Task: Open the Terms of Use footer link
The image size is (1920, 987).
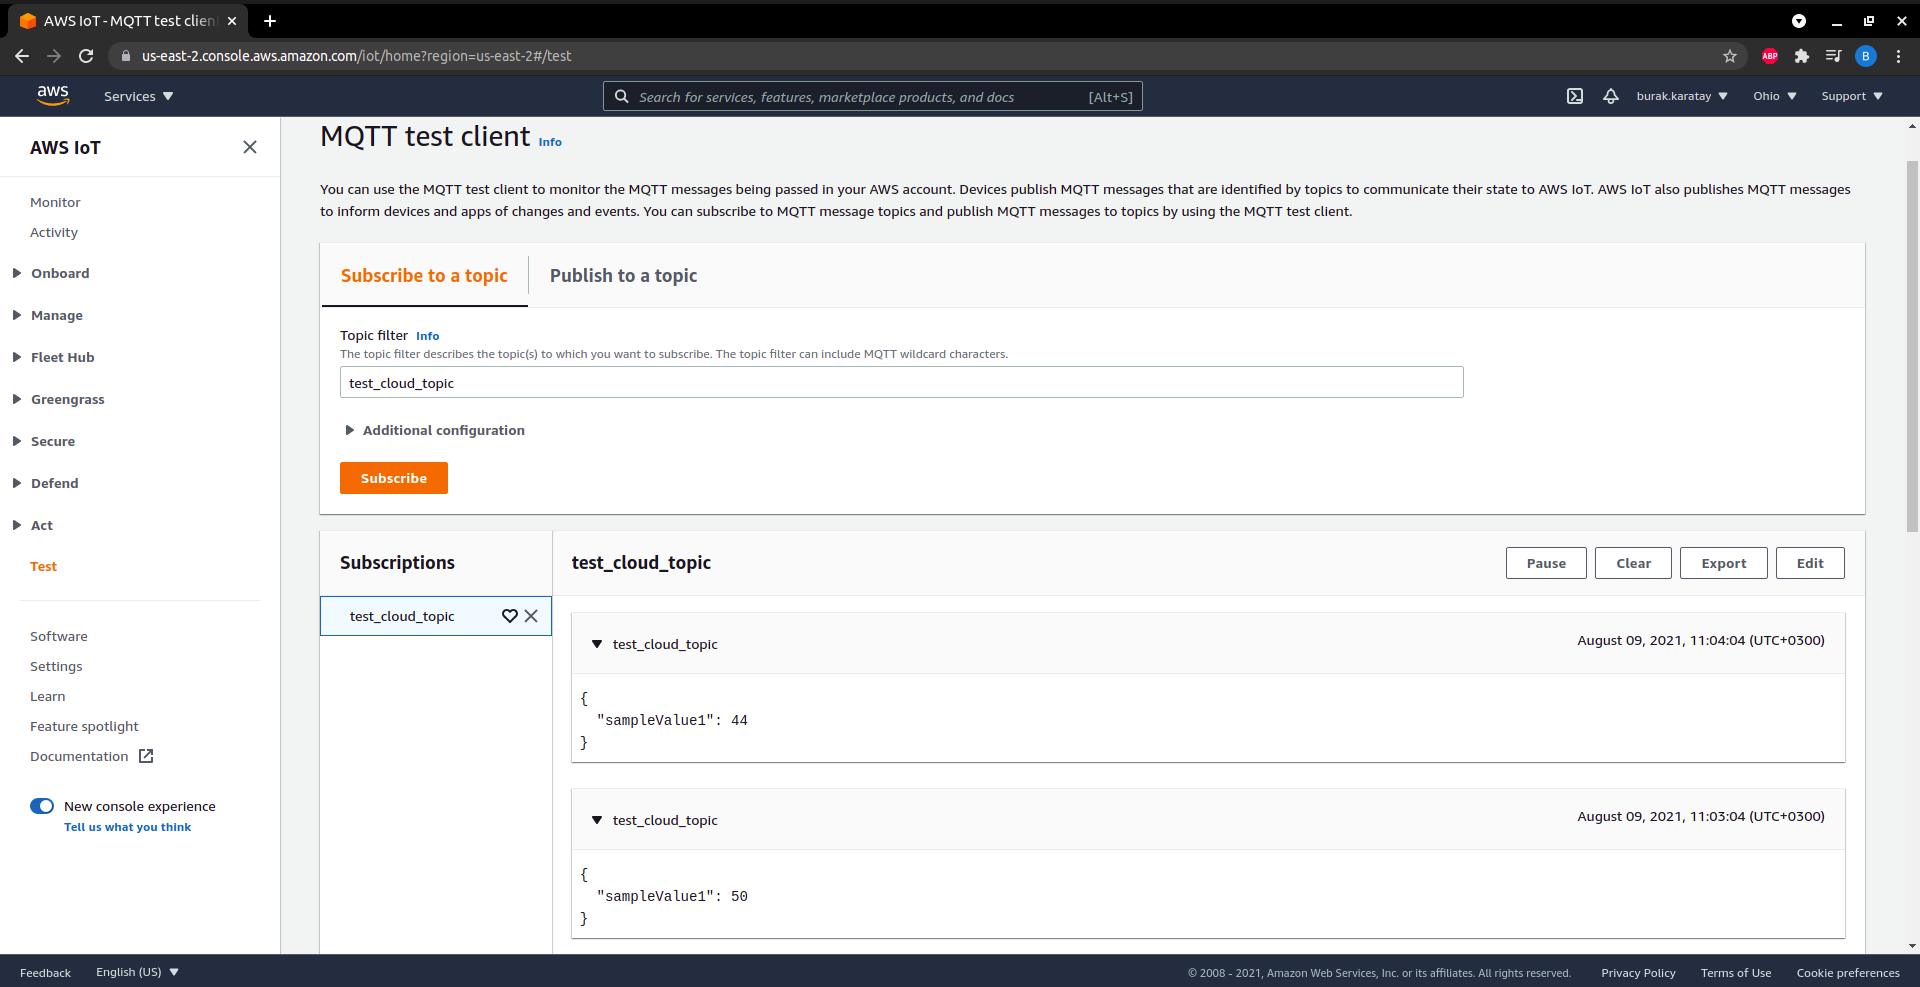Action: coord(1736,973)
